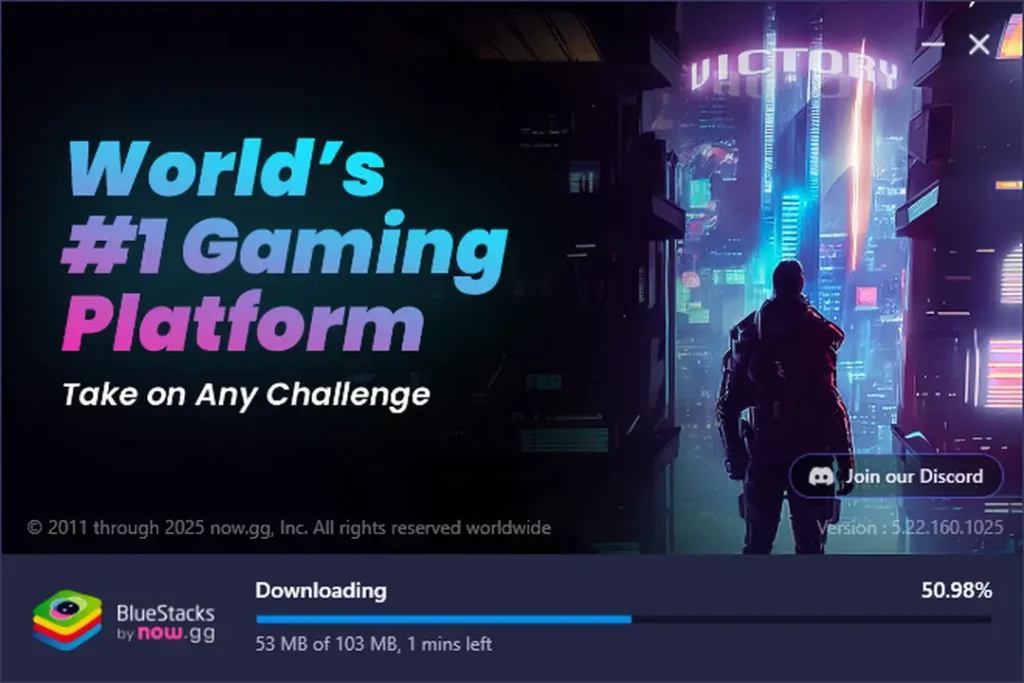Click the Downloading status label
The height and width of the screenshot is (683, 1024).
click(321, 590)
